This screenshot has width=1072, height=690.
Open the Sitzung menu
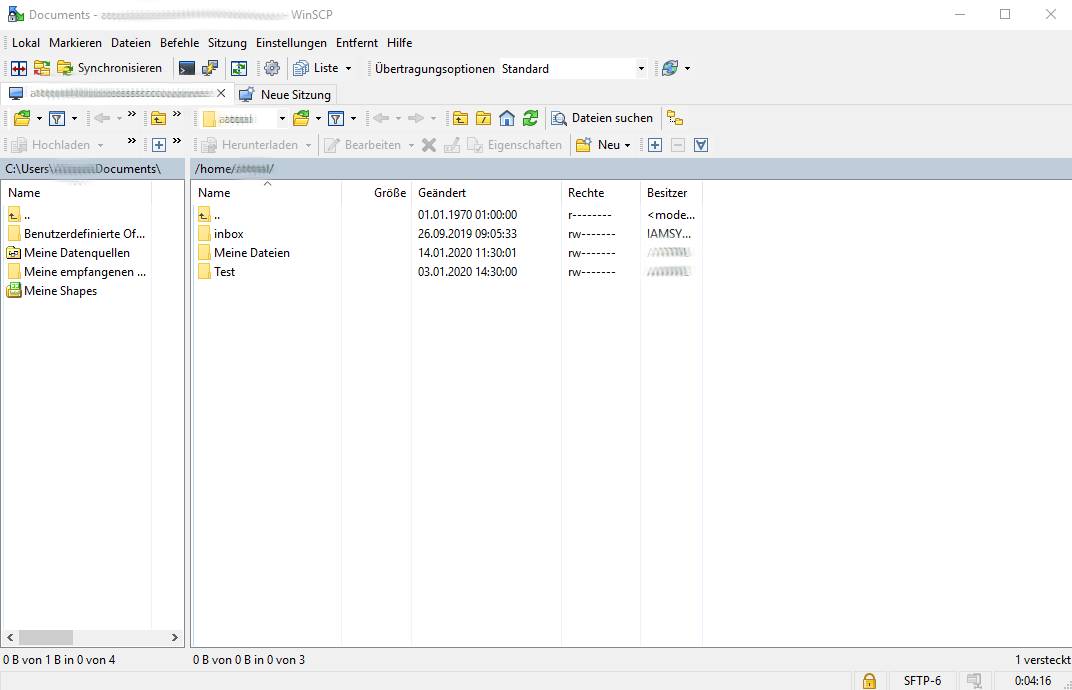[x=227, y=43]
